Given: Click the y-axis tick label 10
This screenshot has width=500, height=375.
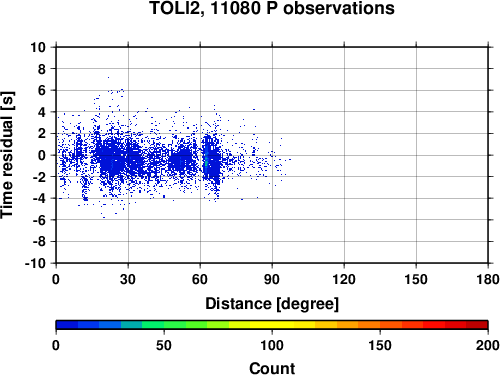Looking at the screenshot, I should (x=38, y=47).
